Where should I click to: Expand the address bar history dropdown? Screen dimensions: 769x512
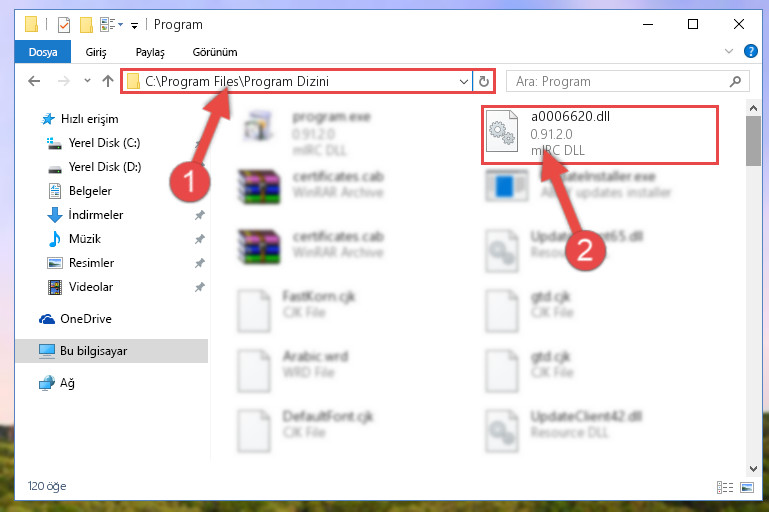[x=463, y=81]
